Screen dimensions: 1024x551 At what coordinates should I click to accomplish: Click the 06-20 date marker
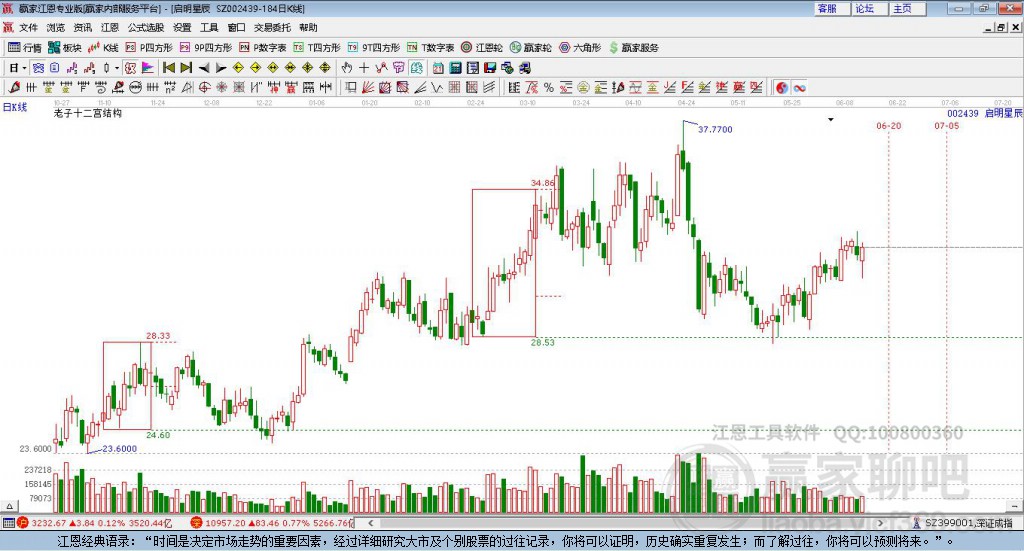coord(888,125)
